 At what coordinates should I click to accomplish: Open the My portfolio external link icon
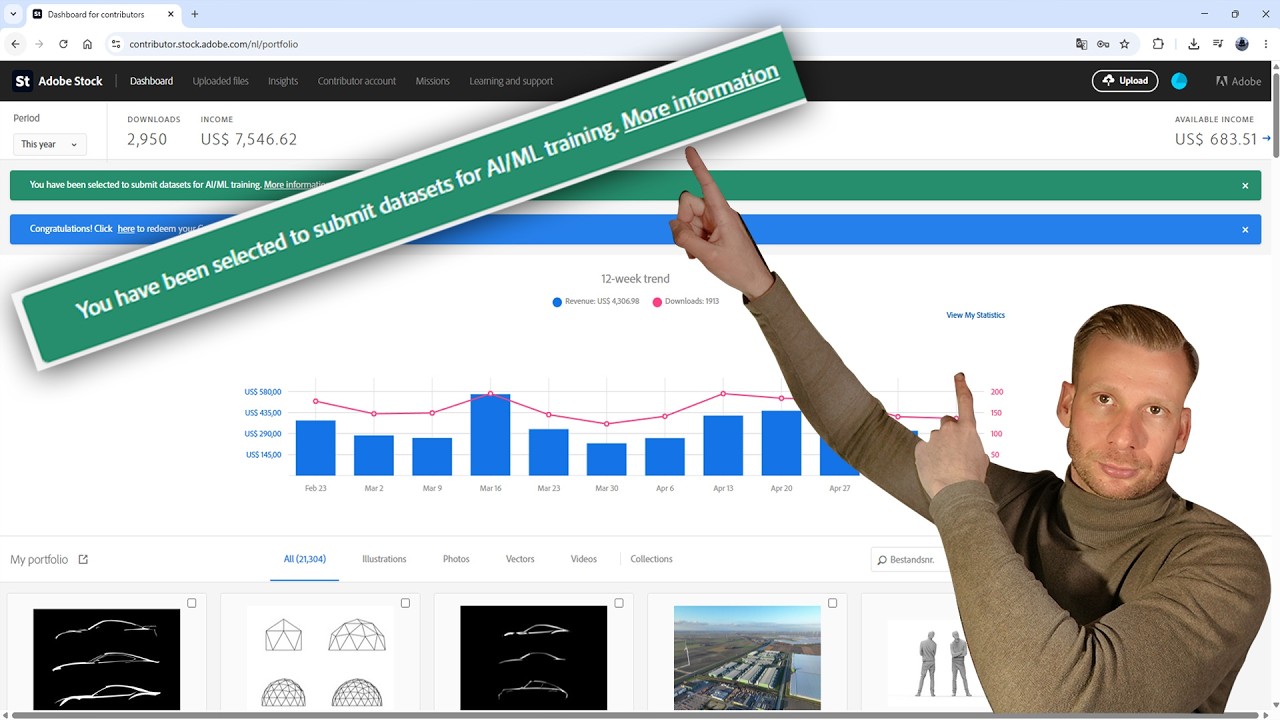point(83,559)
